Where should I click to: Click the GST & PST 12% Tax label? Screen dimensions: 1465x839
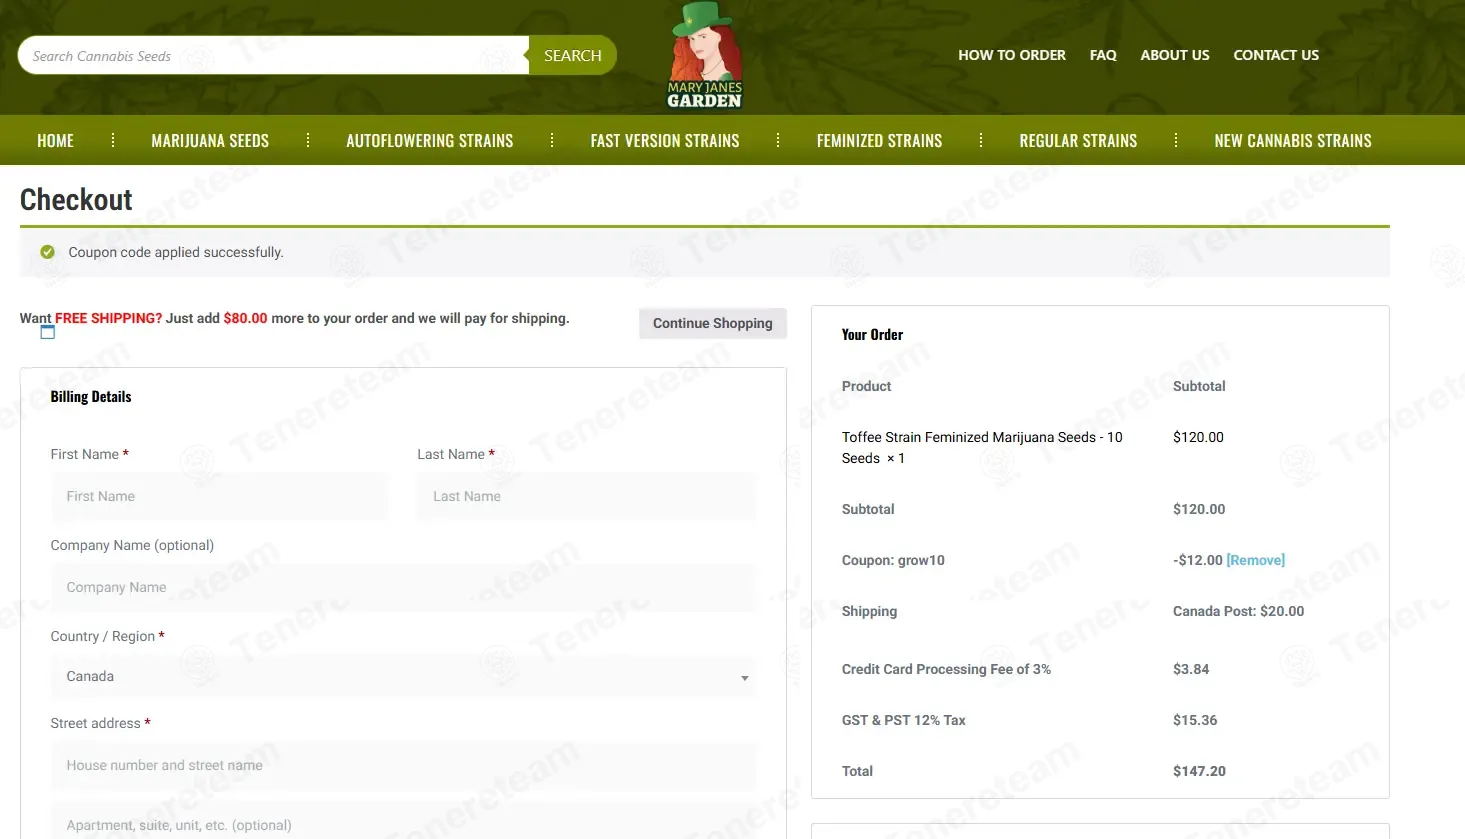coord(904,720)
